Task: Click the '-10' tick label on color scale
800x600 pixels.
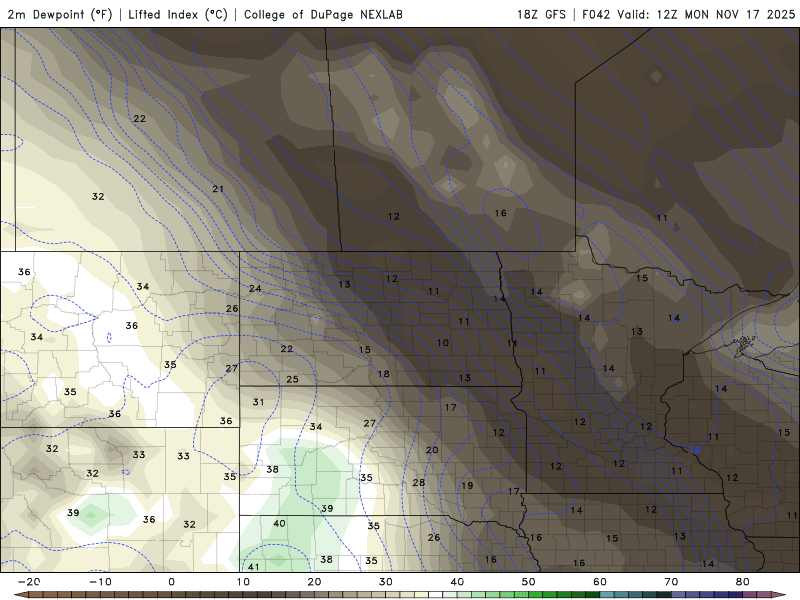Action: [100, 582]
